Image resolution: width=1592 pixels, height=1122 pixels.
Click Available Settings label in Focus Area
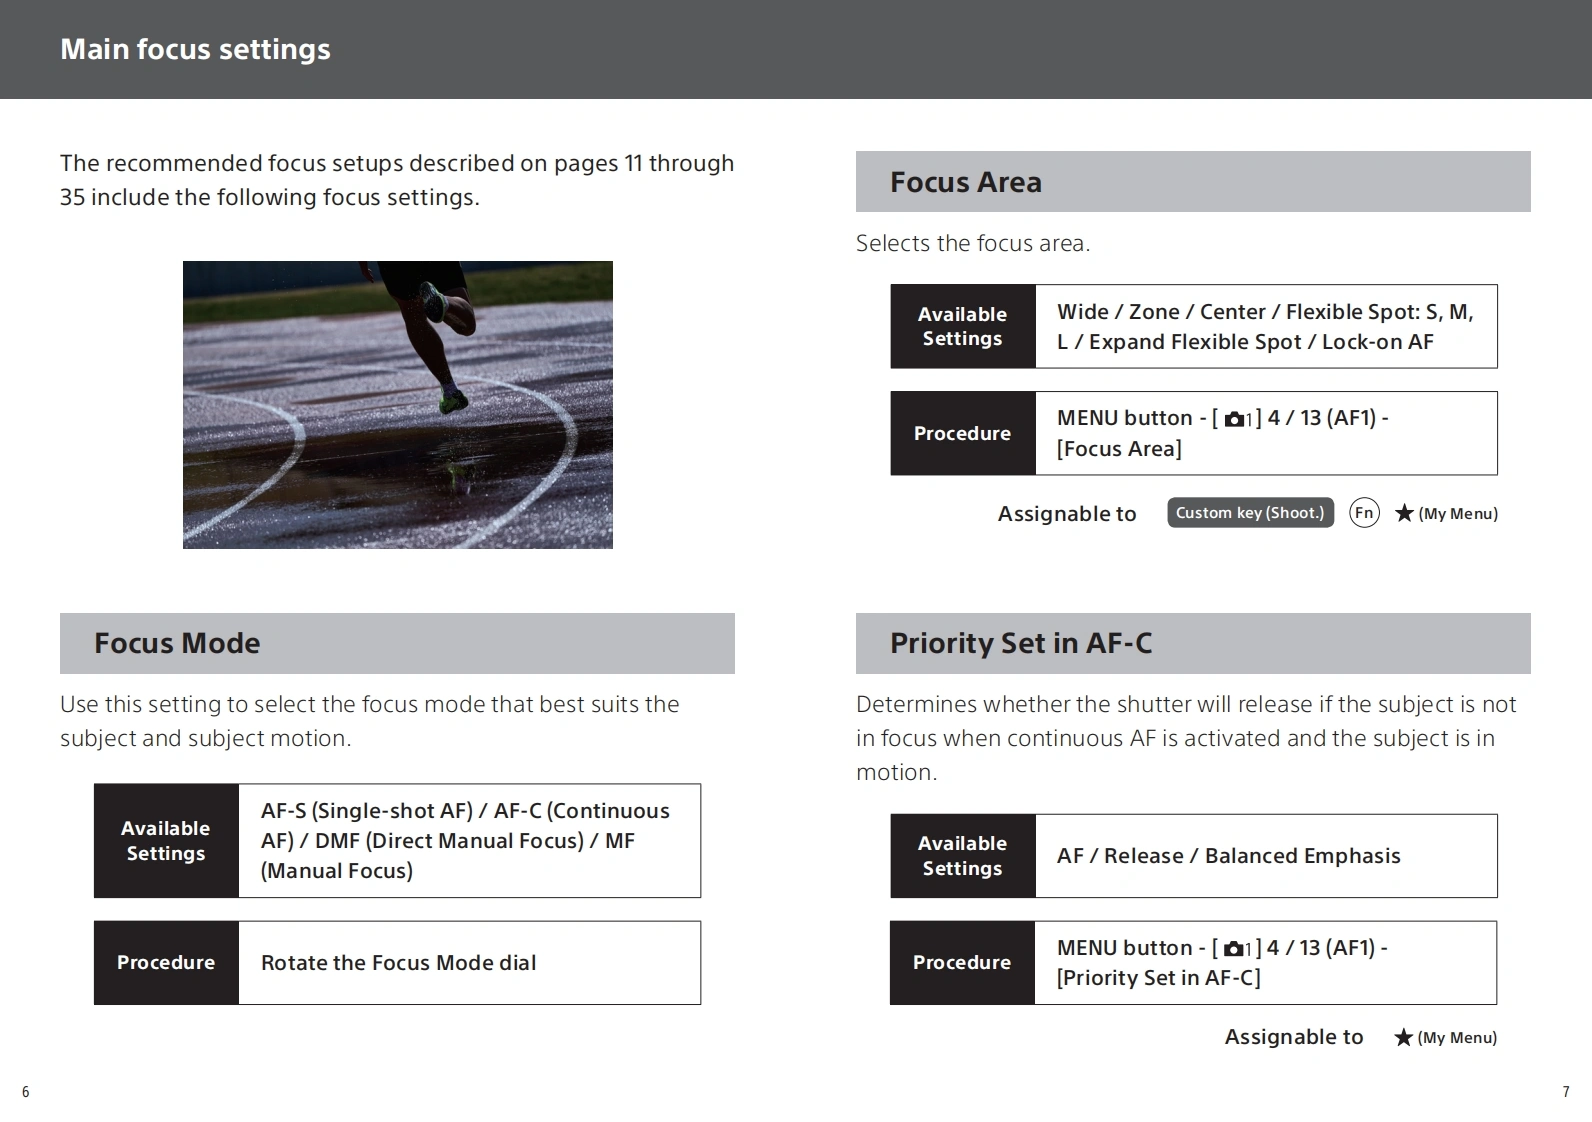(962, 327)
